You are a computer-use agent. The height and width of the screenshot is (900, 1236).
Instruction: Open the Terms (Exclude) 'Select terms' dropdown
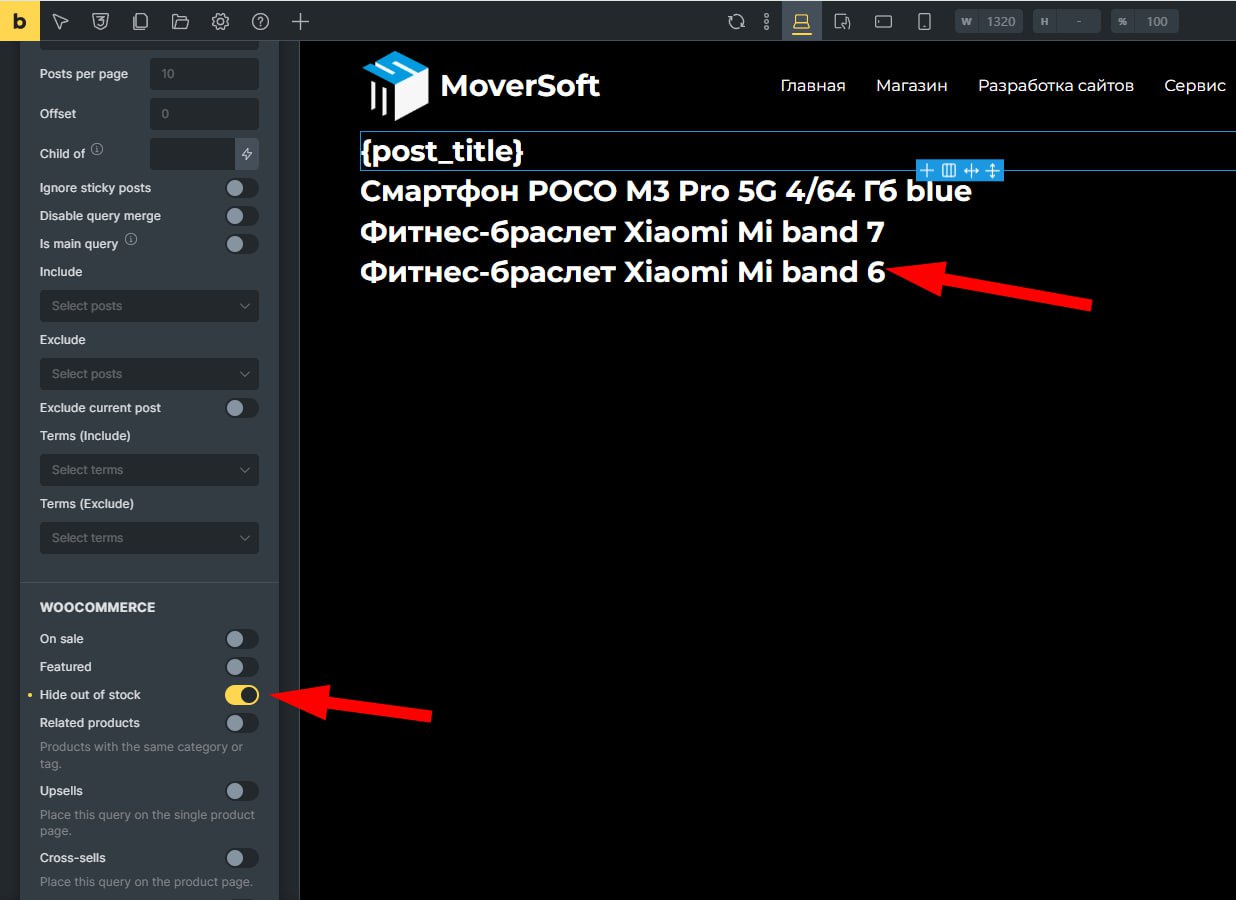point(149,538)
